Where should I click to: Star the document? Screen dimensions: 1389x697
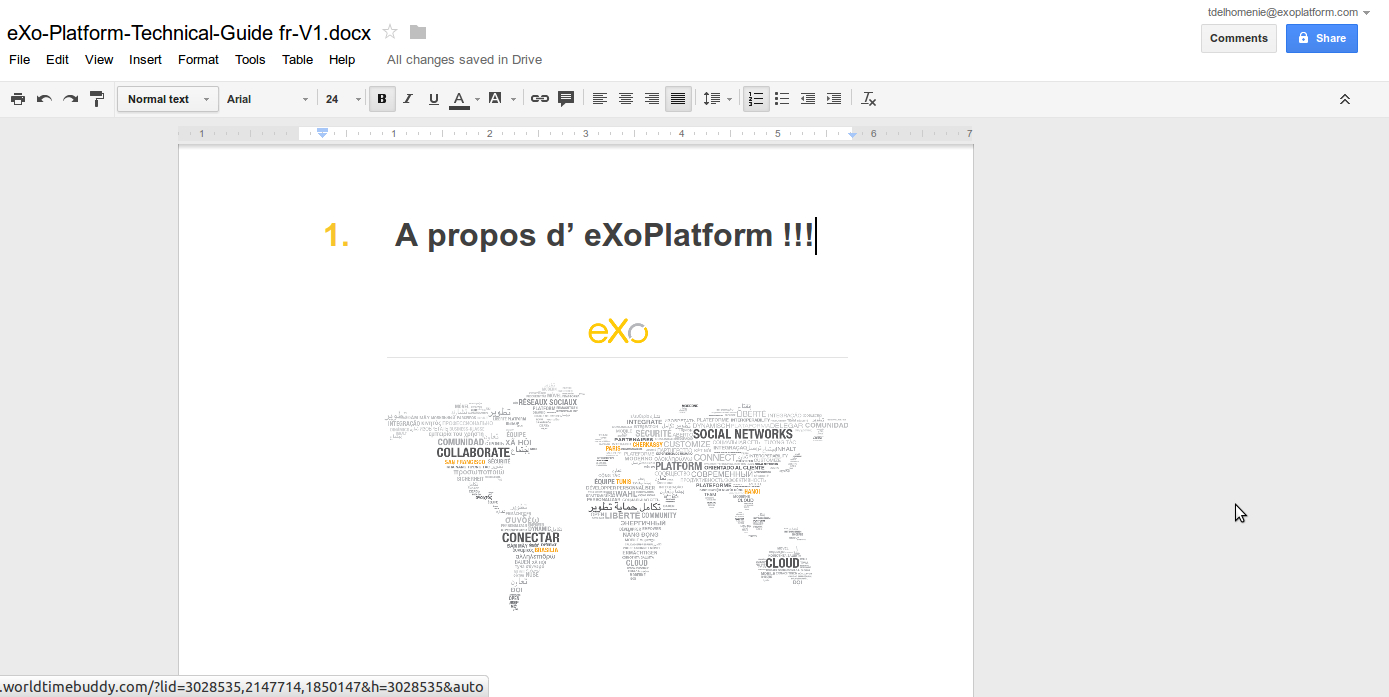[390, 31]
